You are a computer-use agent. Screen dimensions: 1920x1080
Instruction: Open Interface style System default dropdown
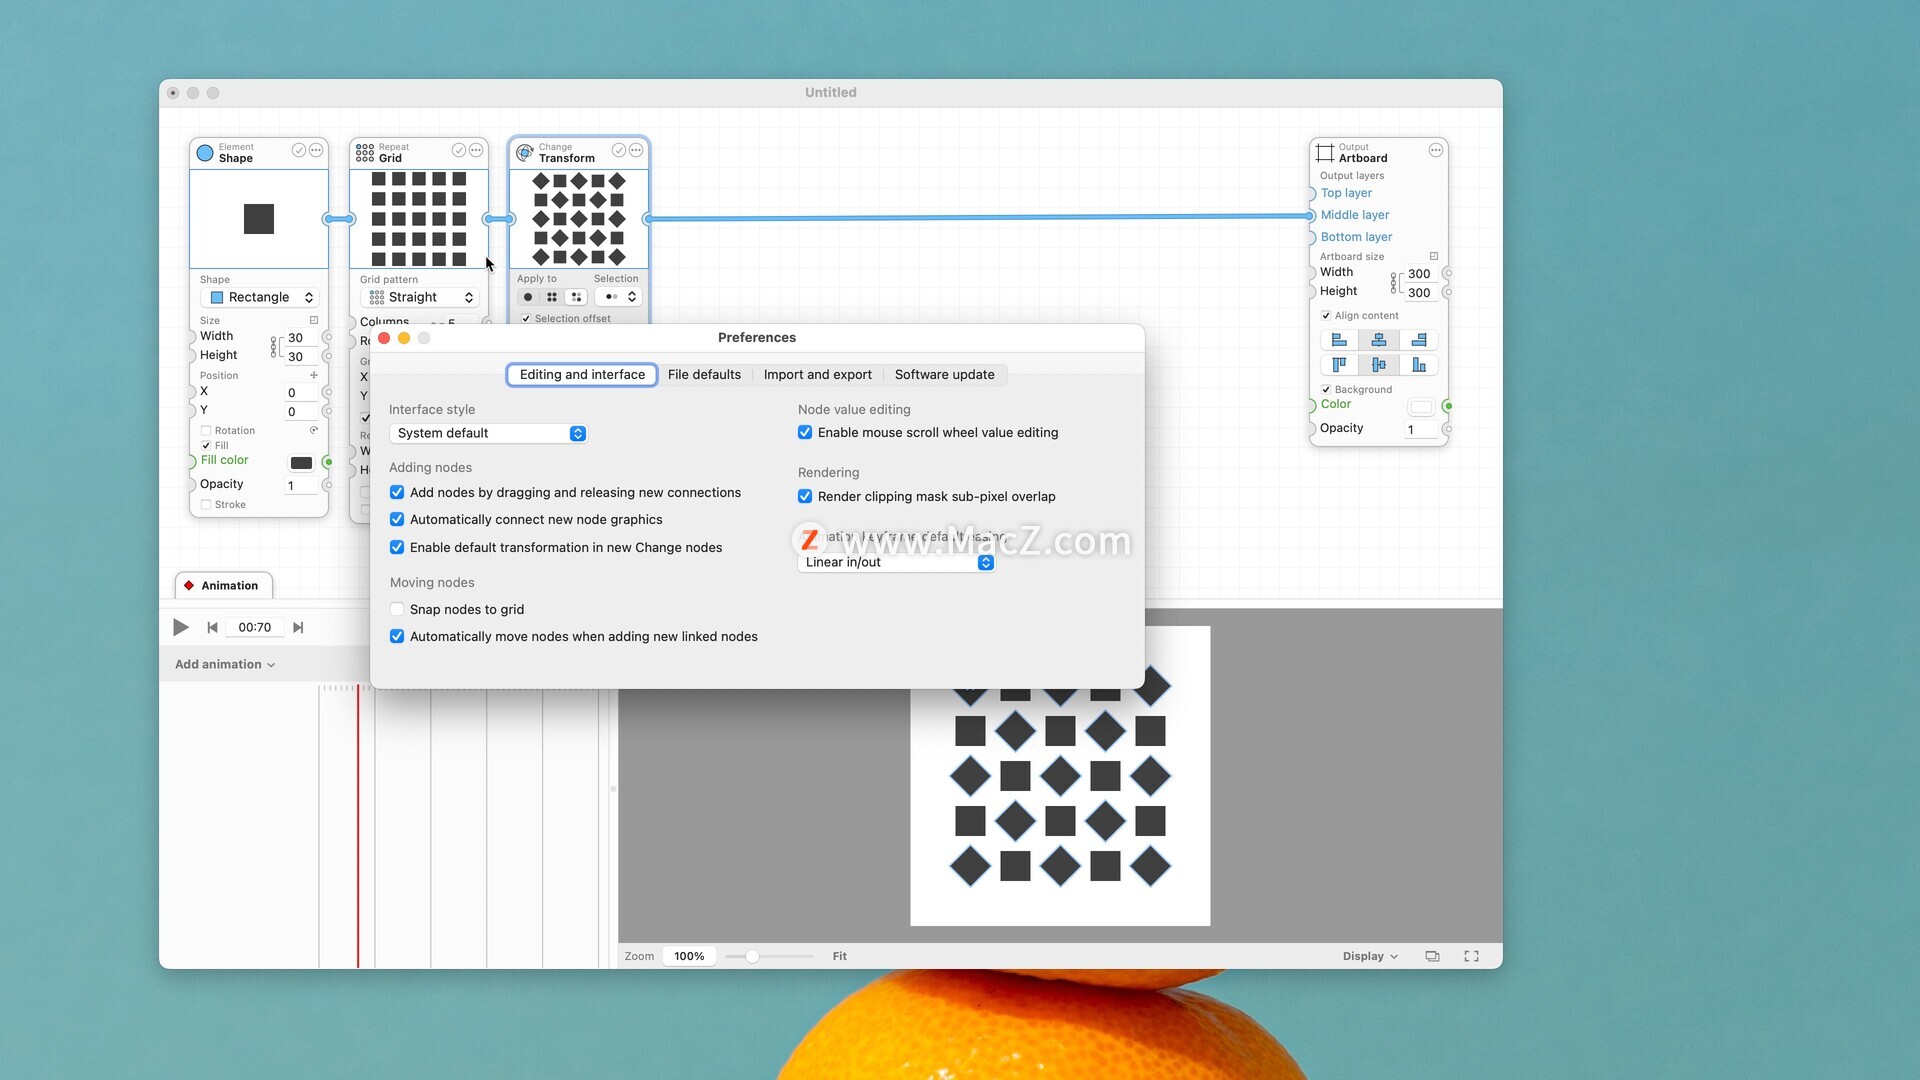(x=488, y=433)
